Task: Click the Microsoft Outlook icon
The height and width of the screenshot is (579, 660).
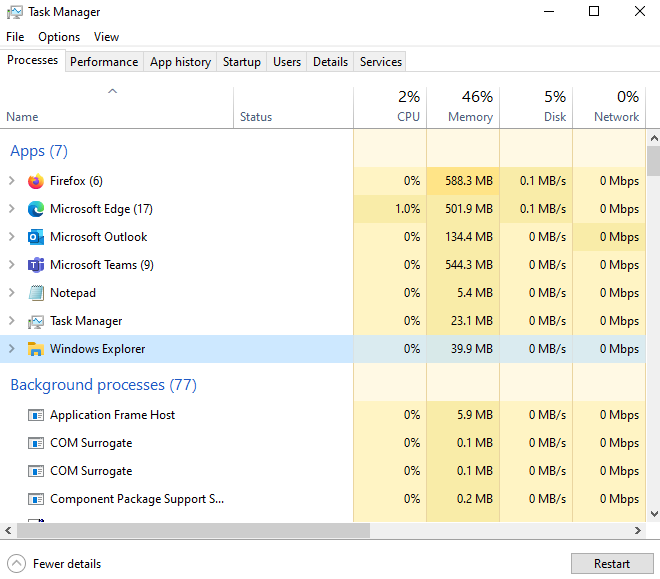Action: (x=36, y=237)
